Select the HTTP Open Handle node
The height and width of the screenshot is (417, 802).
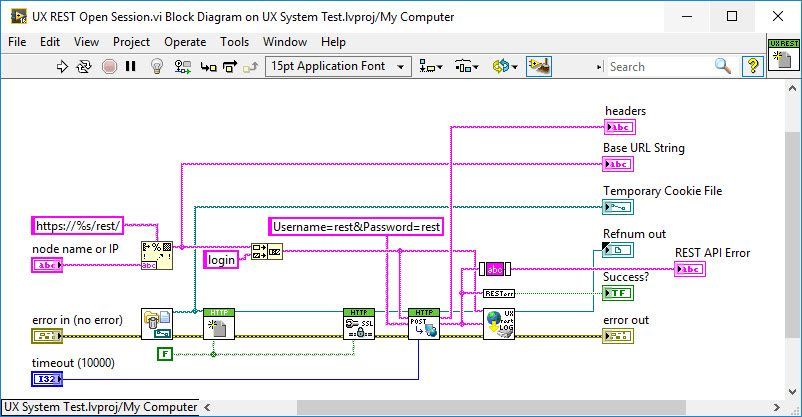tap(219, 324)
